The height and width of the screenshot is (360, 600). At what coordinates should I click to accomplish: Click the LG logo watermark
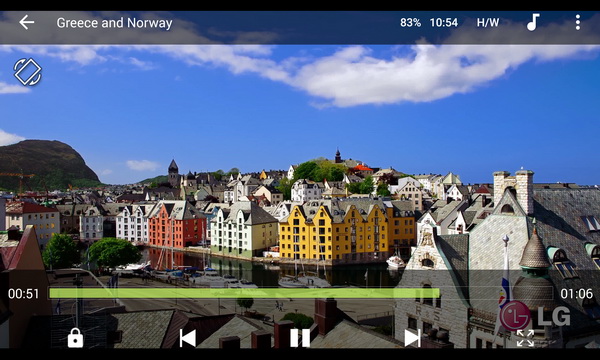pyautogui.click(x=535, y=316)
